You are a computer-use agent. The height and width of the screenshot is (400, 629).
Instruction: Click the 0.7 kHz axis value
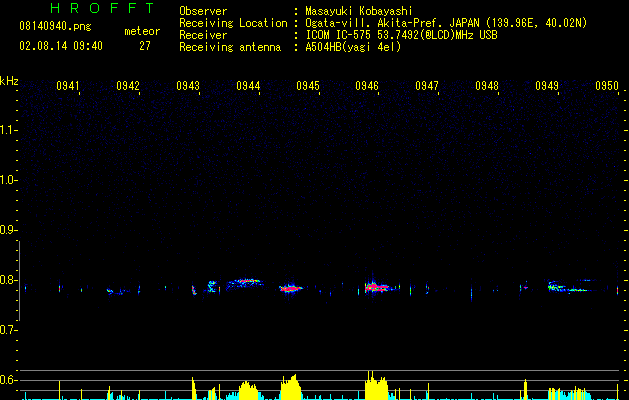tap(8, 330)
